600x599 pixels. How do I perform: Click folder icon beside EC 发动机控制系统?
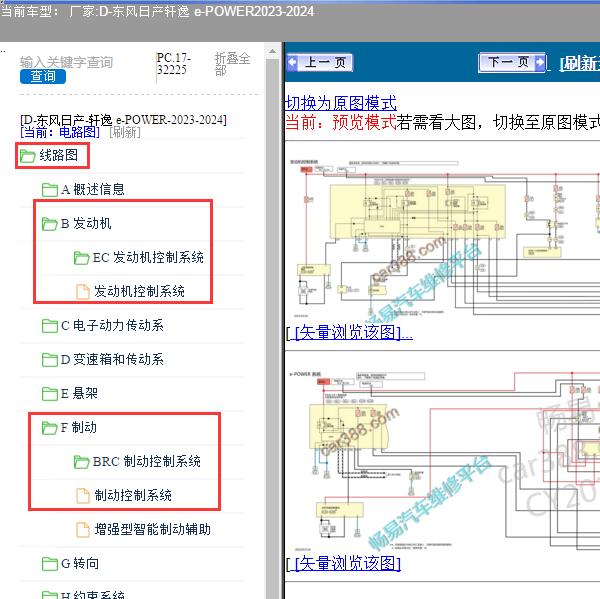coord(82,258)
